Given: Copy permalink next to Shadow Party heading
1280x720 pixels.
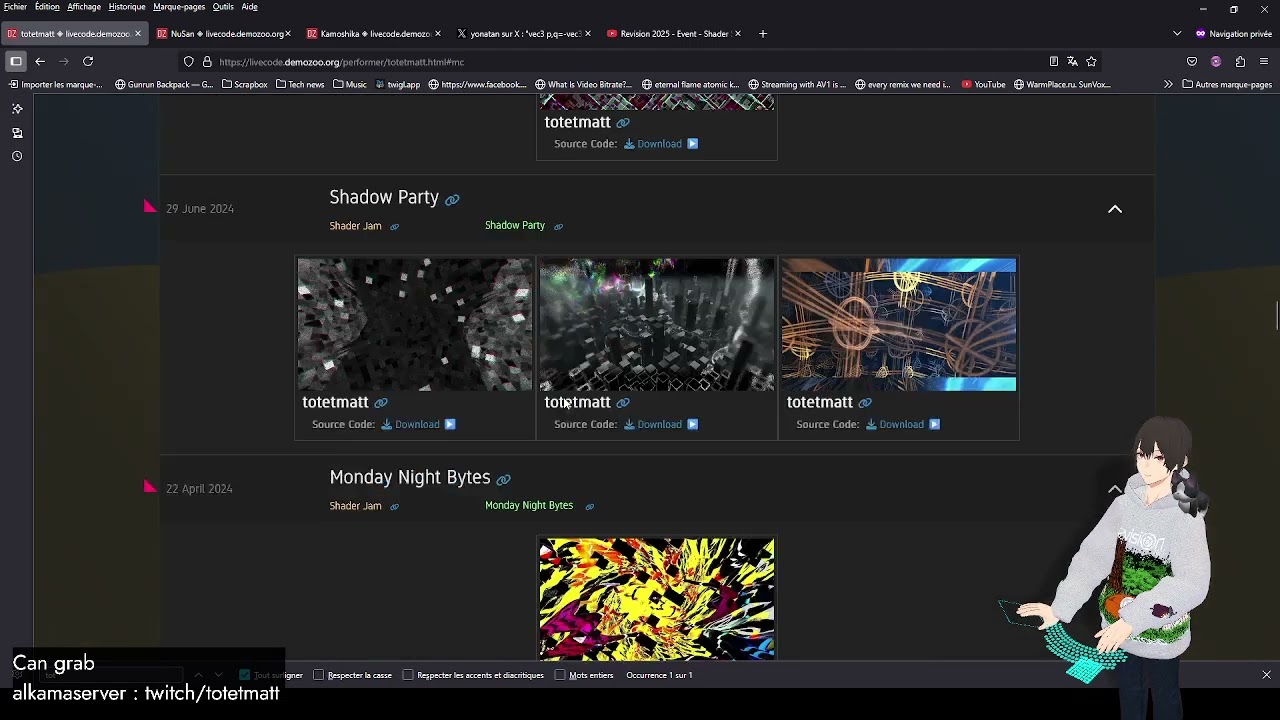Looking at the screenshot, I should 452,199.
